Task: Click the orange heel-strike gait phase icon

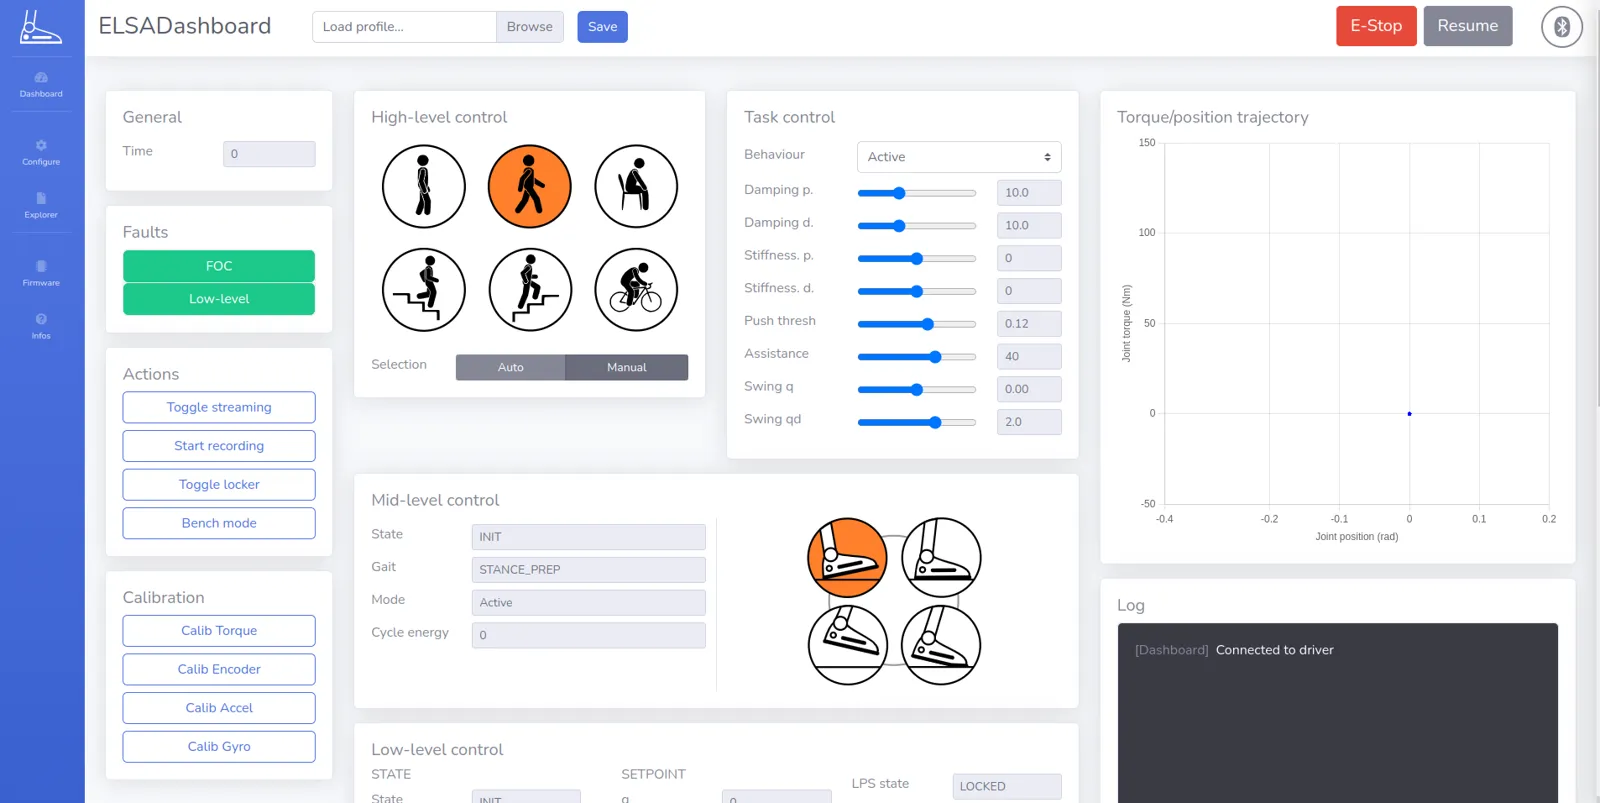Action: pyautogui.click(x=847, y=558)
